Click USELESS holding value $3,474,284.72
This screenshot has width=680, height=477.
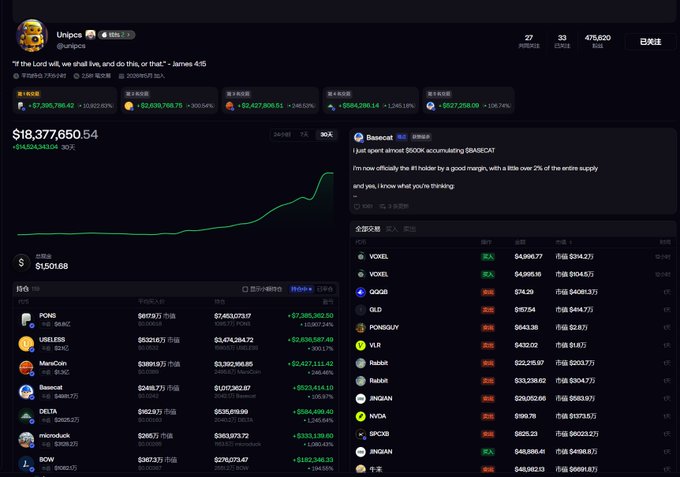pos(234,340)
